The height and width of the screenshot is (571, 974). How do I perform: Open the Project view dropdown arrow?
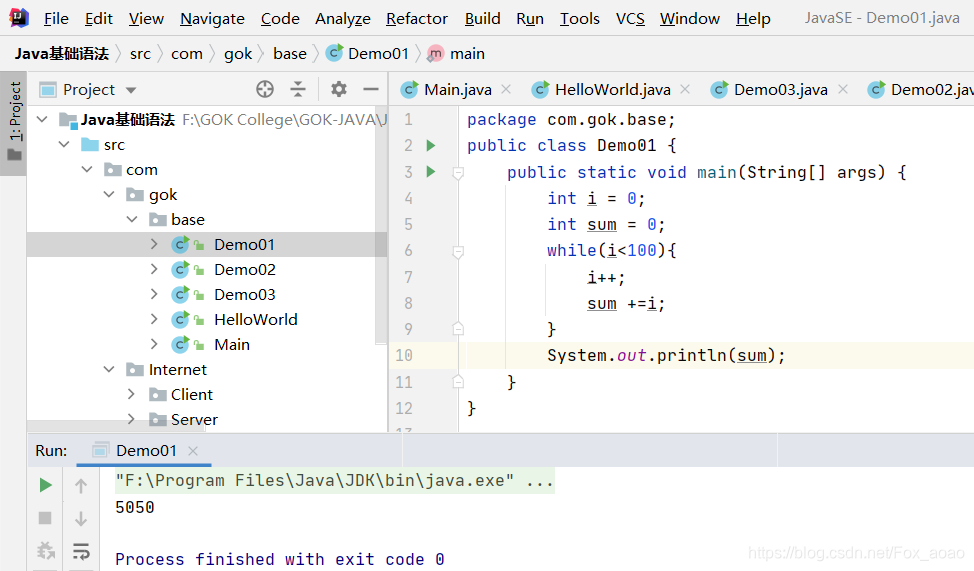pyautogui.click(x=130, y=90)
